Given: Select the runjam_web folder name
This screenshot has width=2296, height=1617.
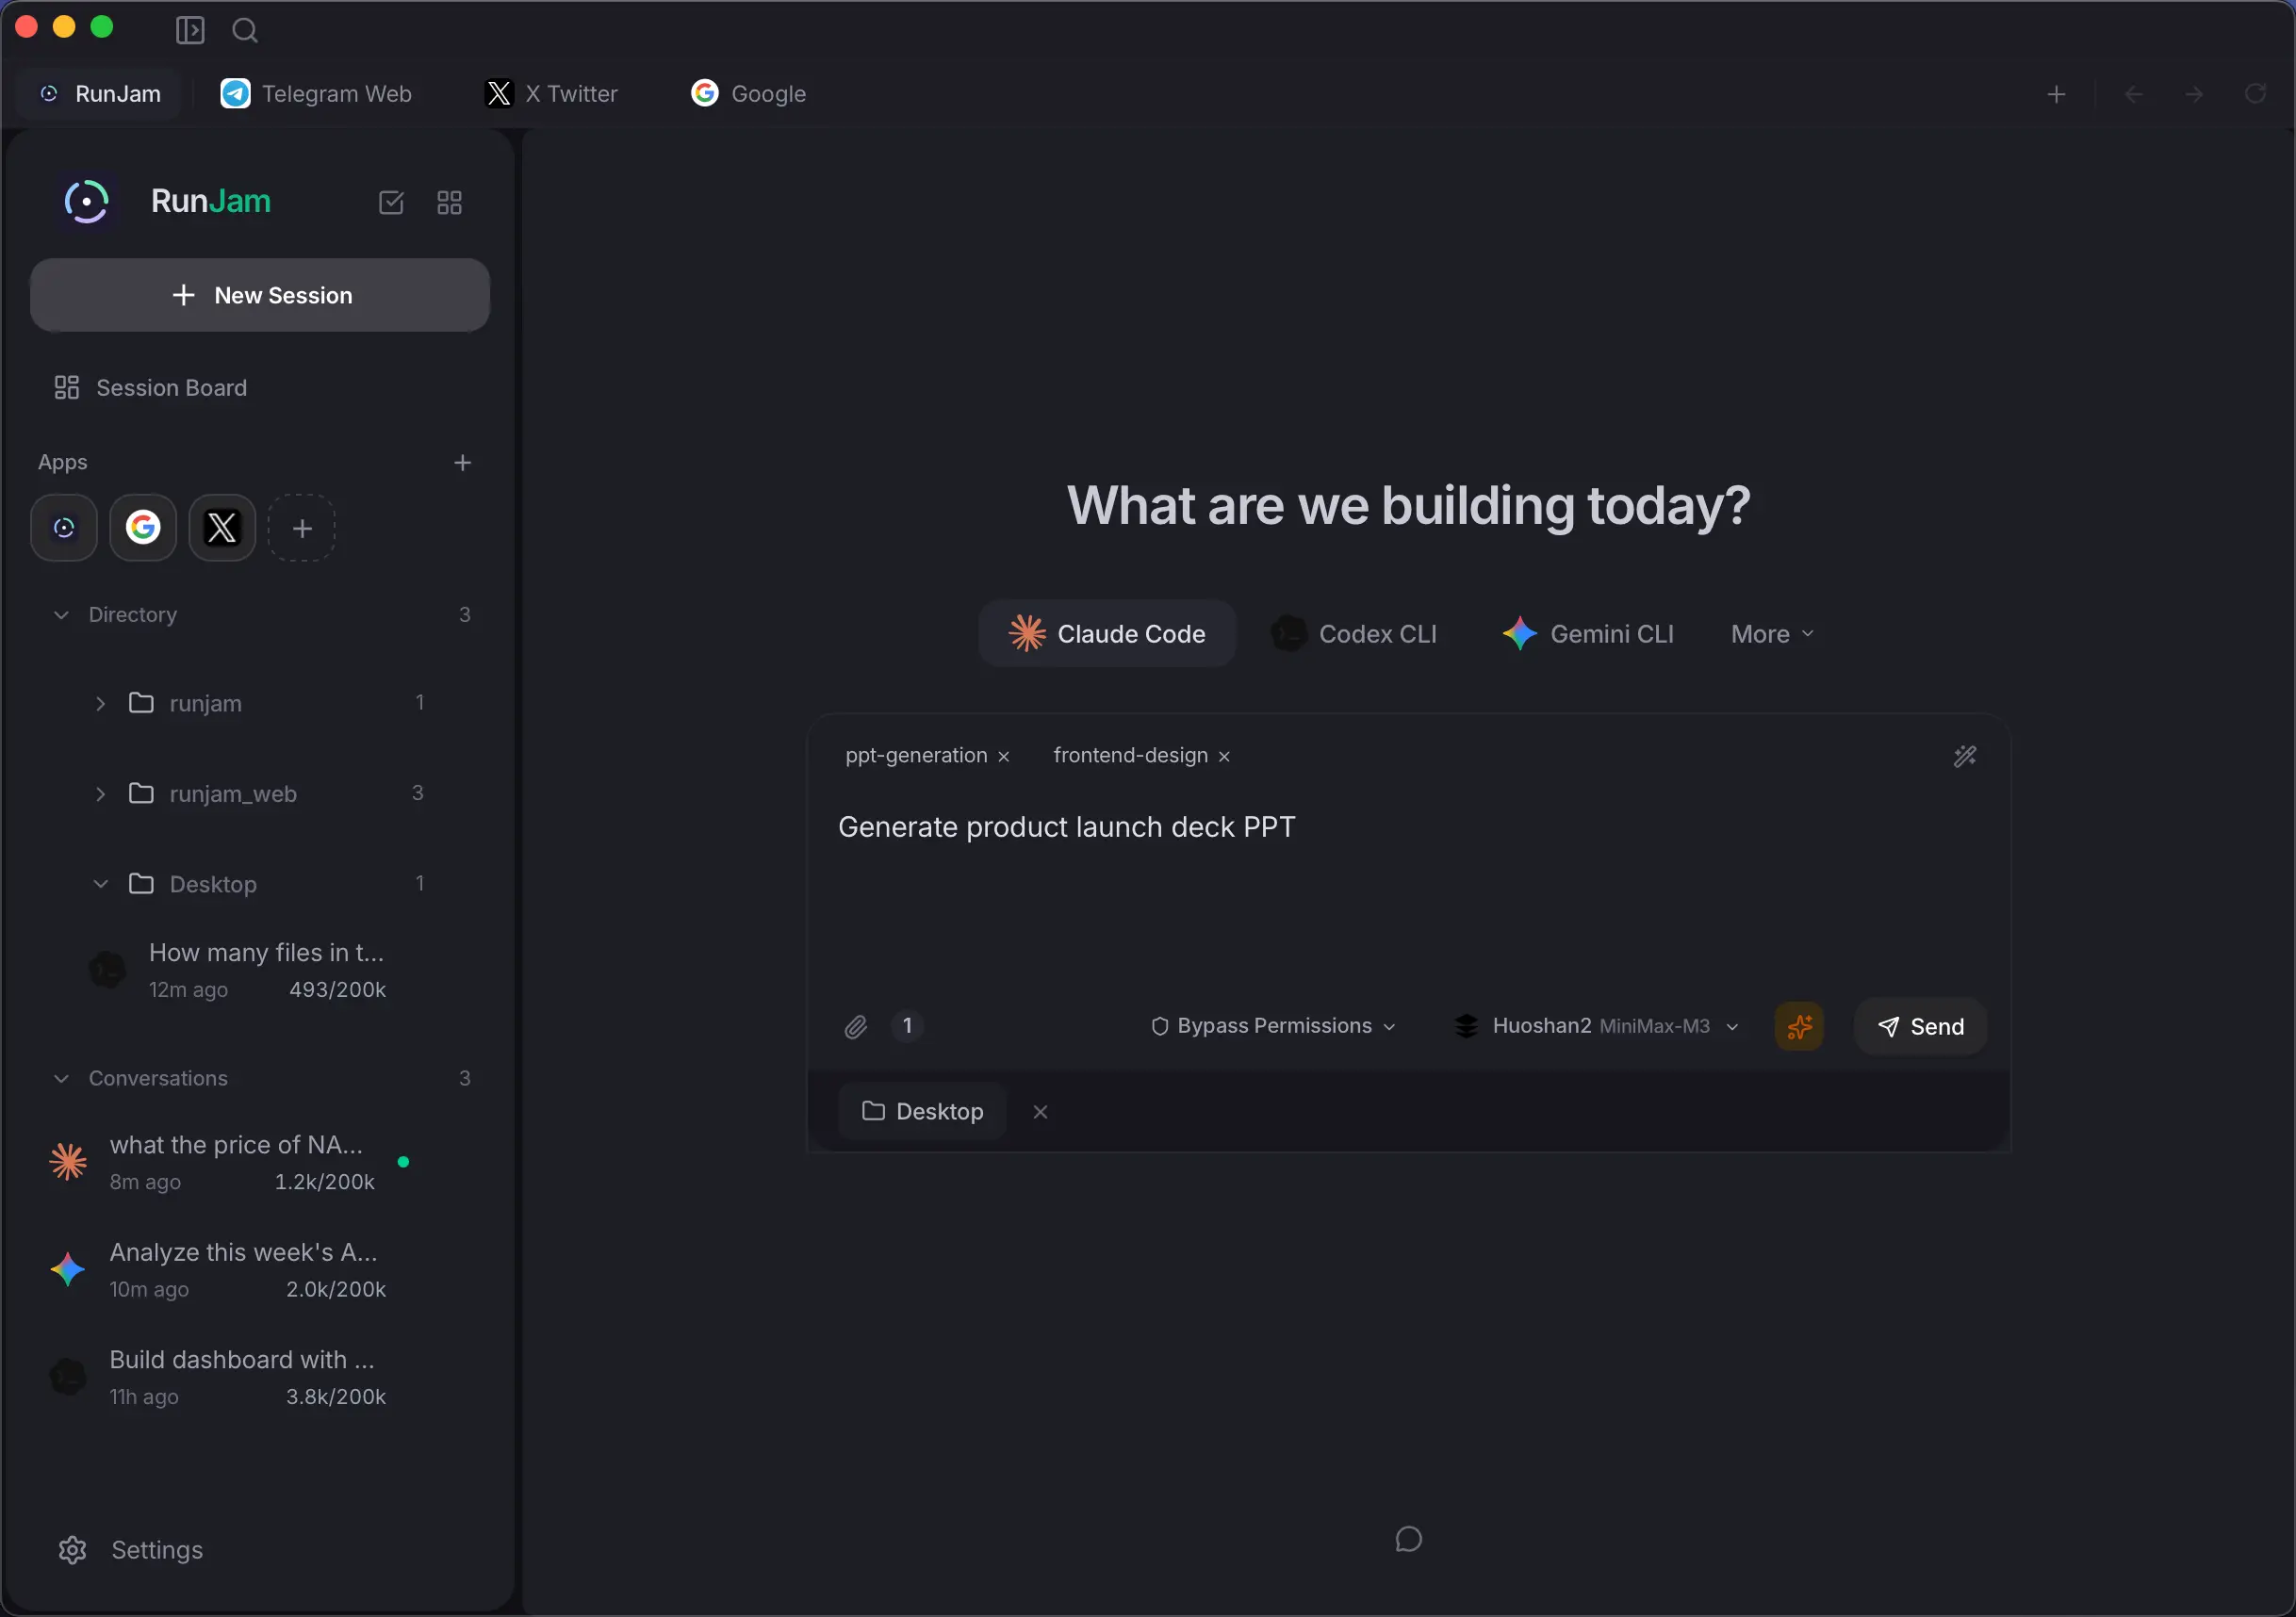Looking at the screenshot, I should pyautogui.click(x=233, y=794).
